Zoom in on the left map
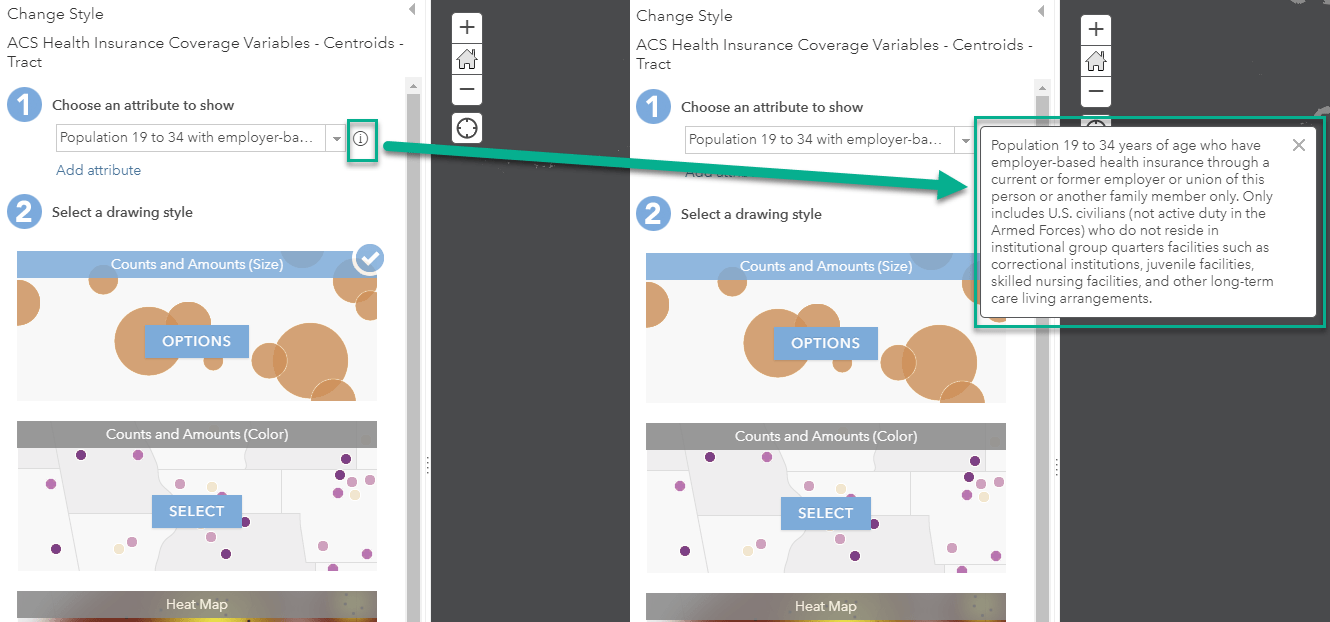The image size is (1330, 622). click(466, 27)
